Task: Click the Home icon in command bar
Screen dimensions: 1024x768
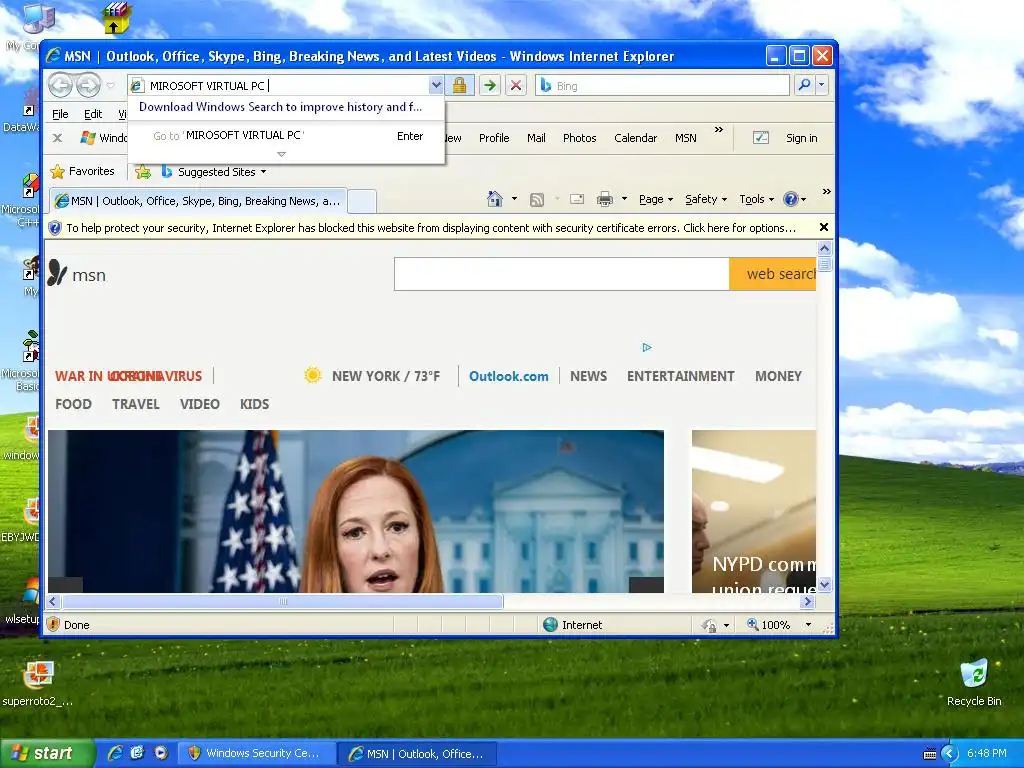Action: [495, 199]
